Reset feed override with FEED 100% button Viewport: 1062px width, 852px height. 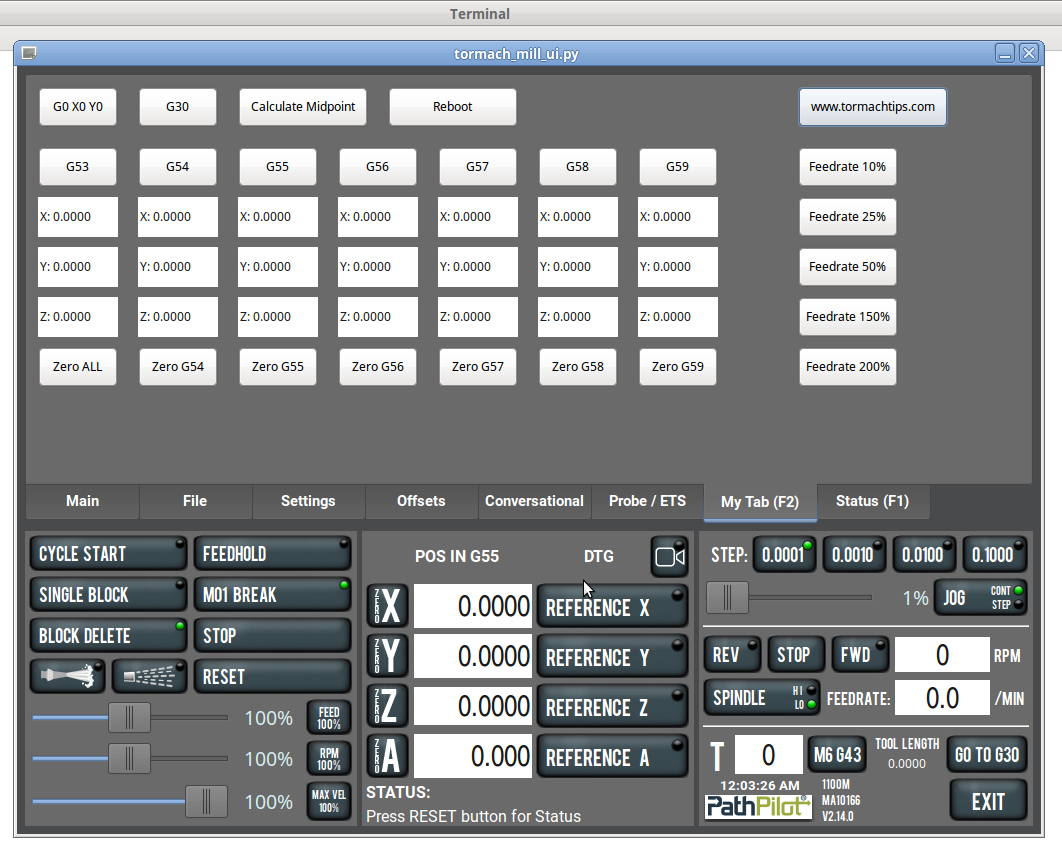(x=329, y=718)
